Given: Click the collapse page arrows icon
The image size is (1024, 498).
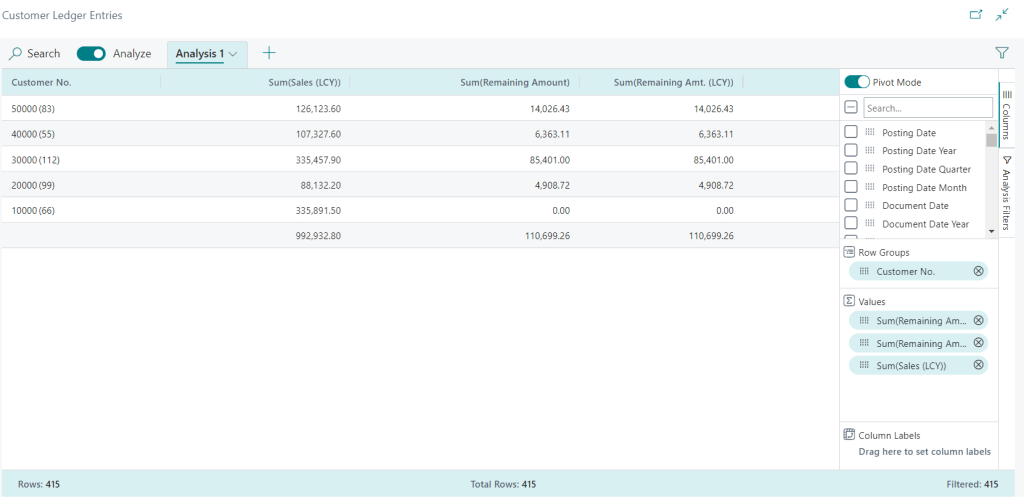Looking at the screenshot, I should (1003, 15).
